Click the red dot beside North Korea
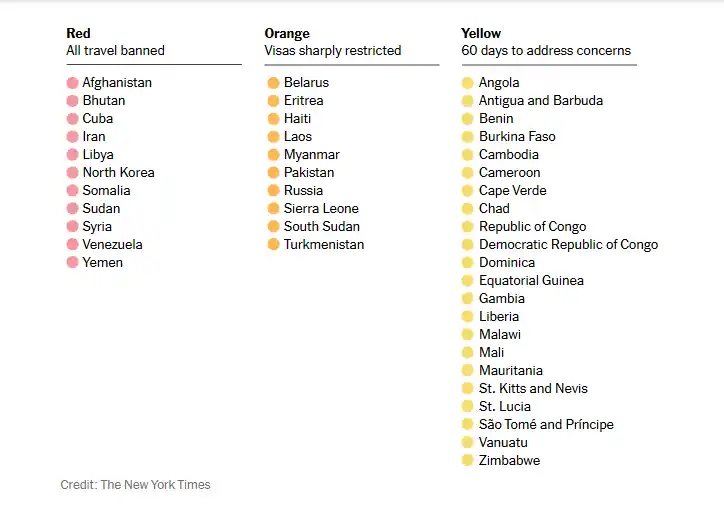The height and width of the screenshot is (515, 724). tap(72, 173)
